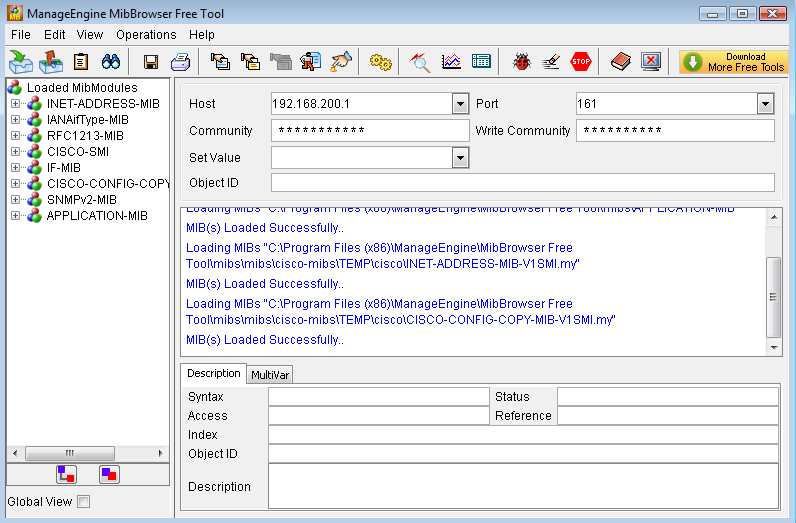Select the IF-MIB tree item
Screen dimensions: 796x523
(63, 168)
